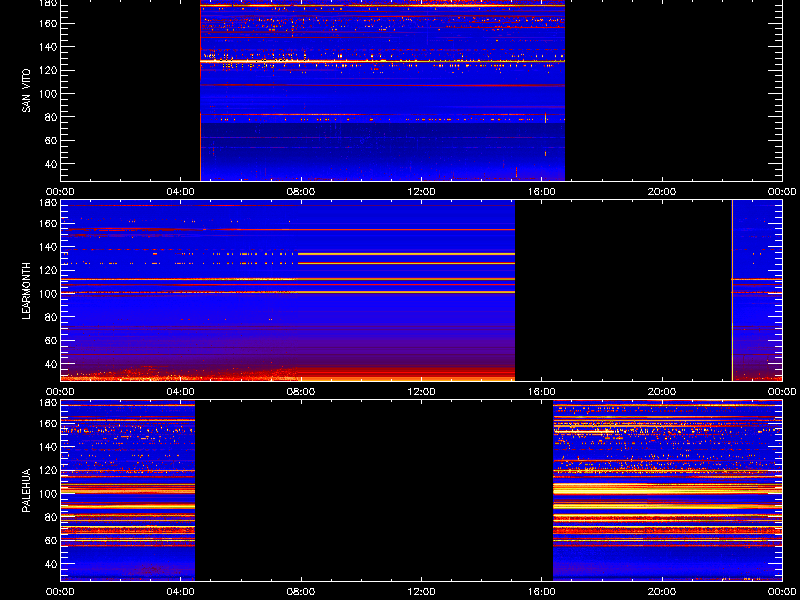The image size is (800, 600).
Task: Select the 140 tick label on Learmonth axis
Action: [x=48, y=247]
